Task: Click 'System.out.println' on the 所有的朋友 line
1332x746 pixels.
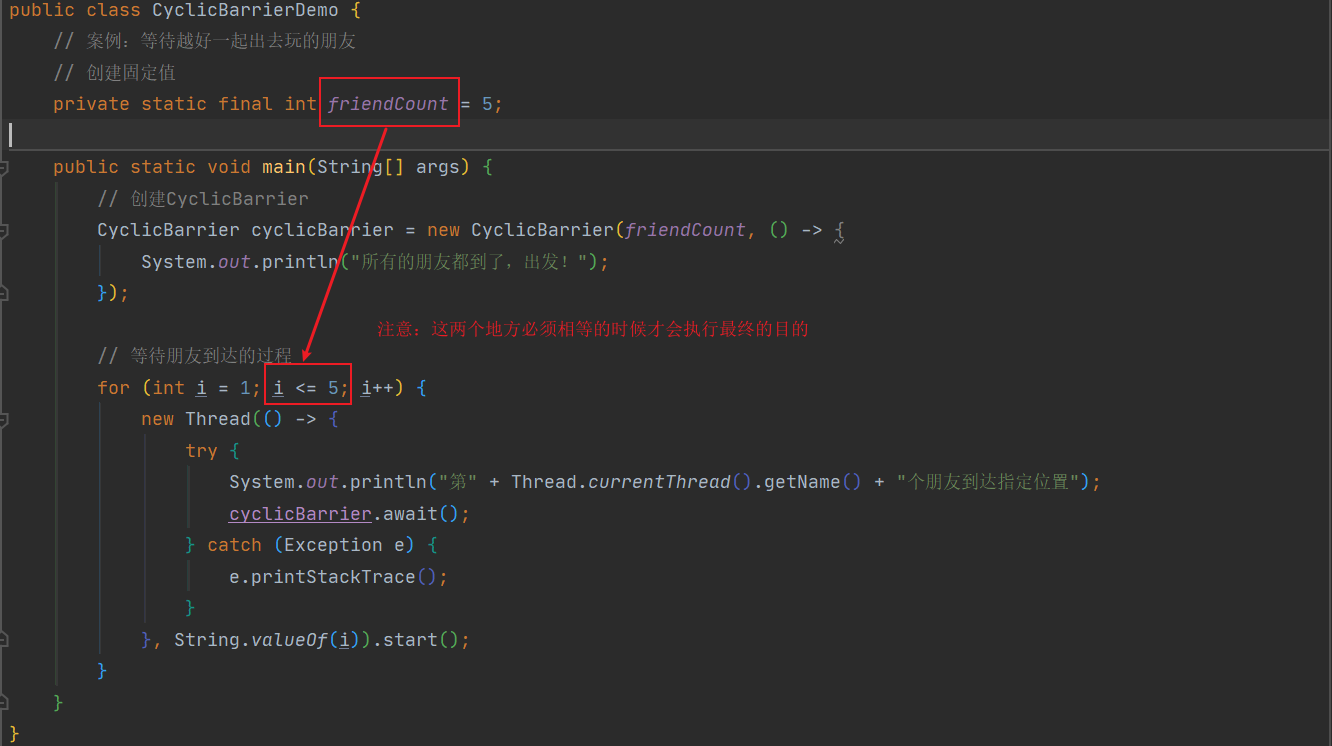Action: point(240,262)
